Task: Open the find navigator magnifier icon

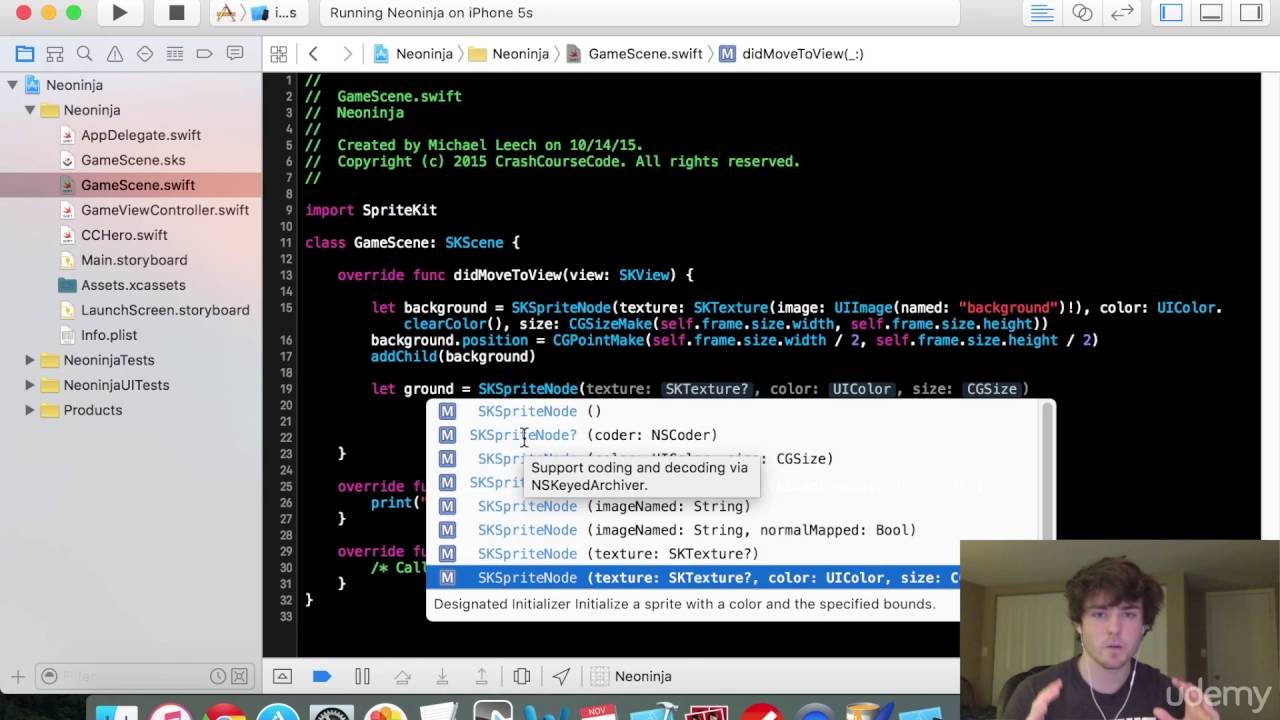Action: (85, 54)
